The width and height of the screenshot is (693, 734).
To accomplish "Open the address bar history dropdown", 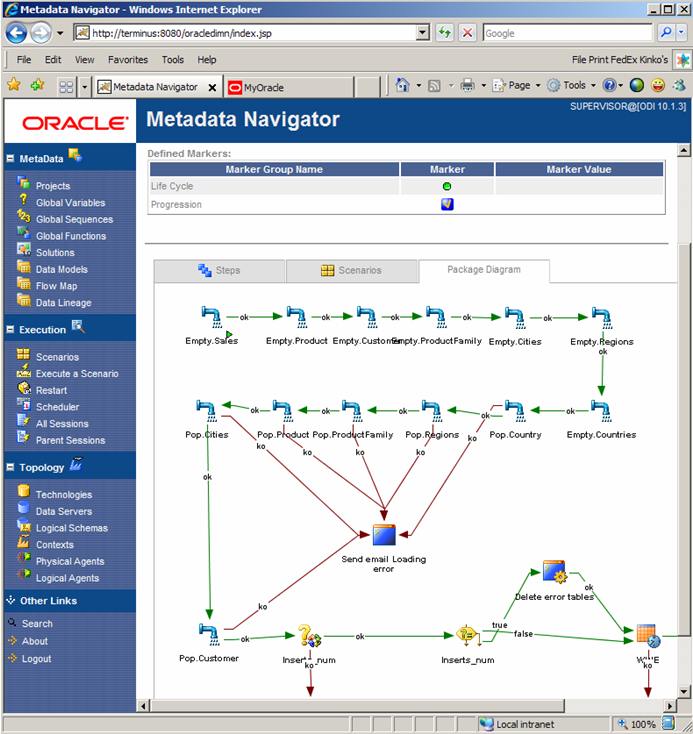I will (423, 33).
